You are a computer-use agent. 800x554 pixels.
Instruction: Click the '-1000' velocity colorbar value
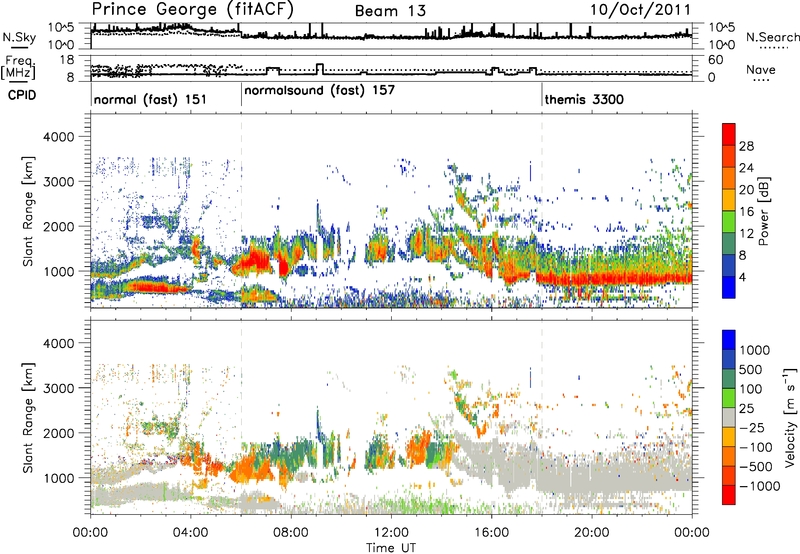(759, 486)
